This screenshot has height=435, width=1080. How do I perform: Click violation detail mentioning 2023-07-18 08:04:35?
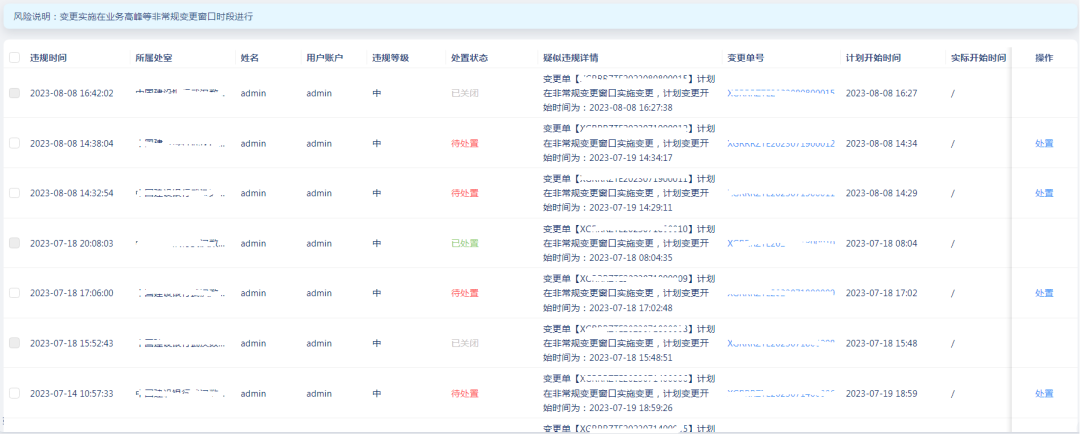tap(629, 243)
